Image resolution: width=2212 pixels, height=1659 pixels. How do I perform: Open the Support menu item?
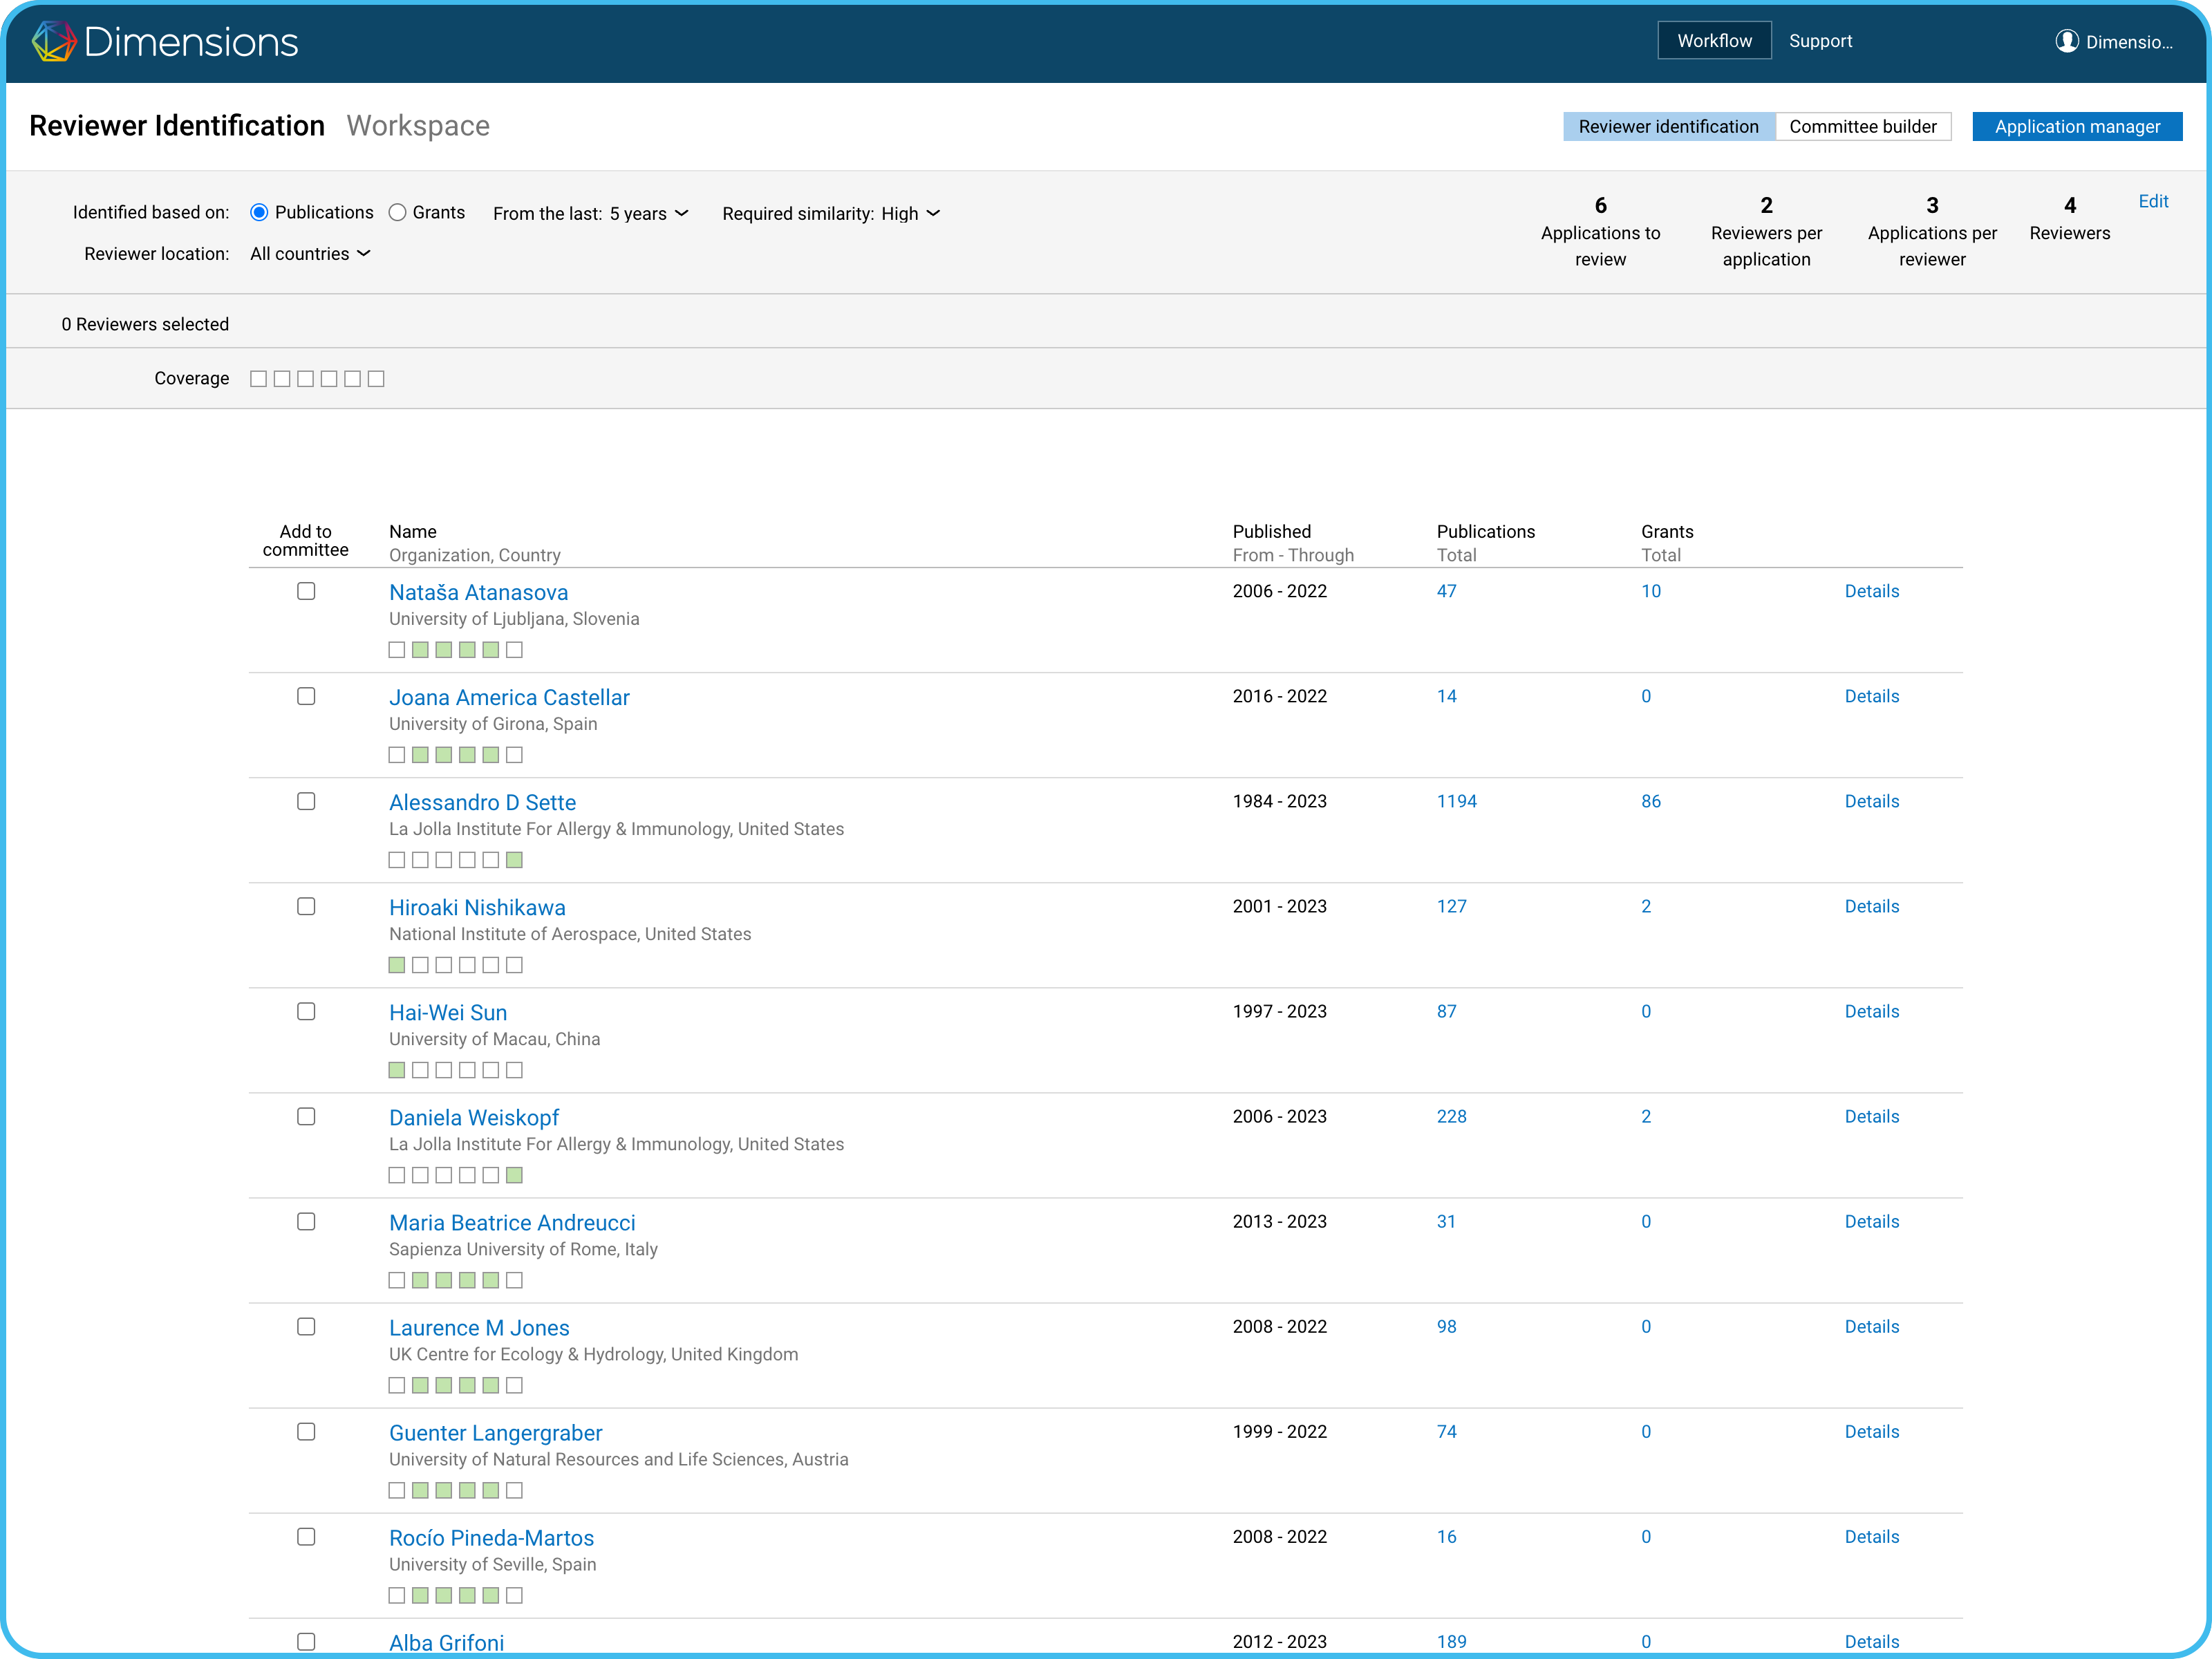(1820, 41)
